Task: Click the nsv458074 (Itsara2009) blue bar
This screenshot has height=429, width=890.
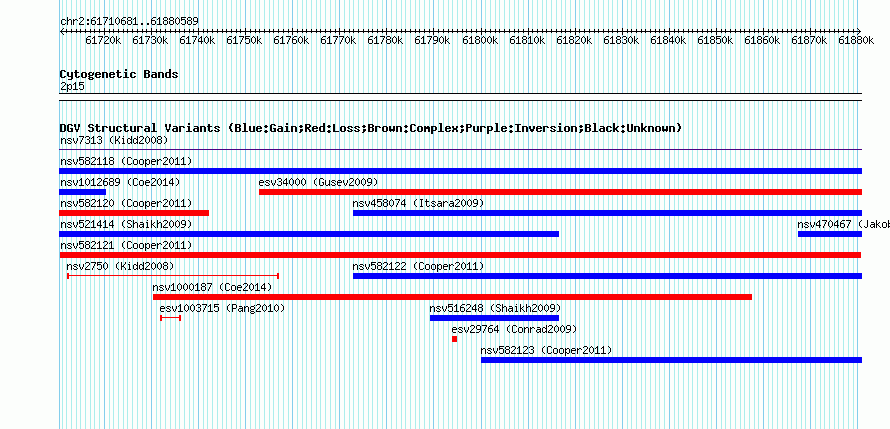Action: [x=607, y=213]
